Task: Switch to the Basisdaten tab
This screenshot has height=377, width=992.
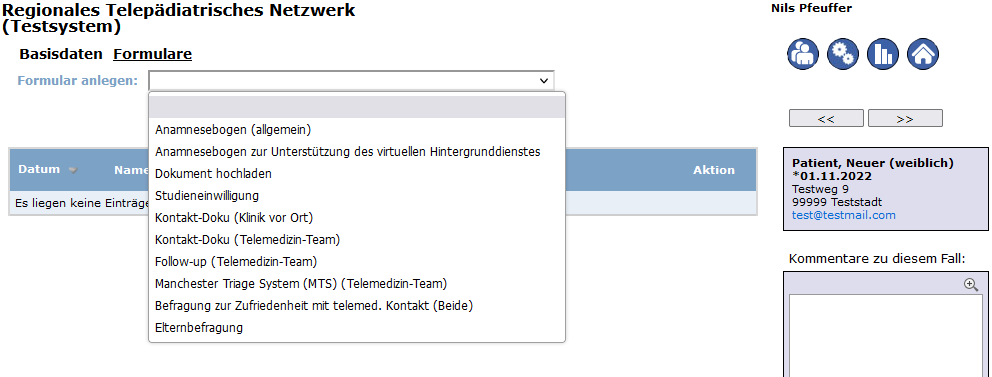Action: 61,54
